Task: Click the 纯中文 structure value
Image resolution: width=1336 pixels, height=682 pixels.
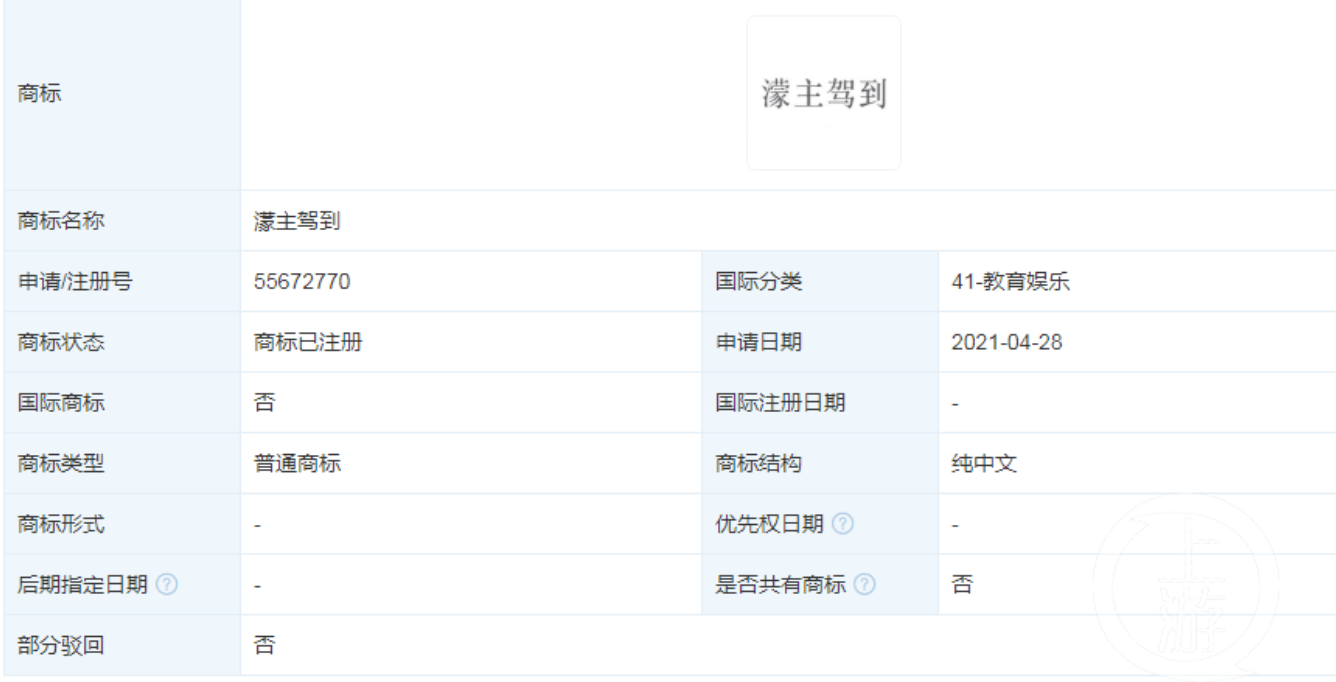Action: [984, 464]
